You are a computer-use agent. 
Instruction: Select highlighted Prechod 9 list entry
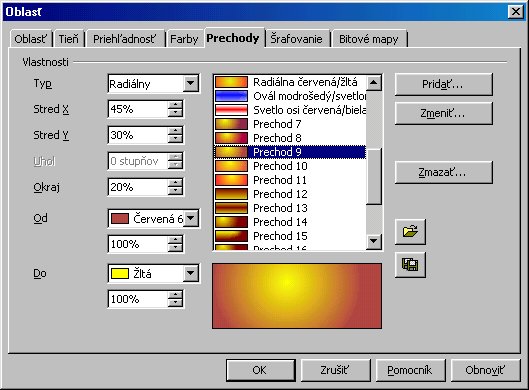click(x=290, y=152)
